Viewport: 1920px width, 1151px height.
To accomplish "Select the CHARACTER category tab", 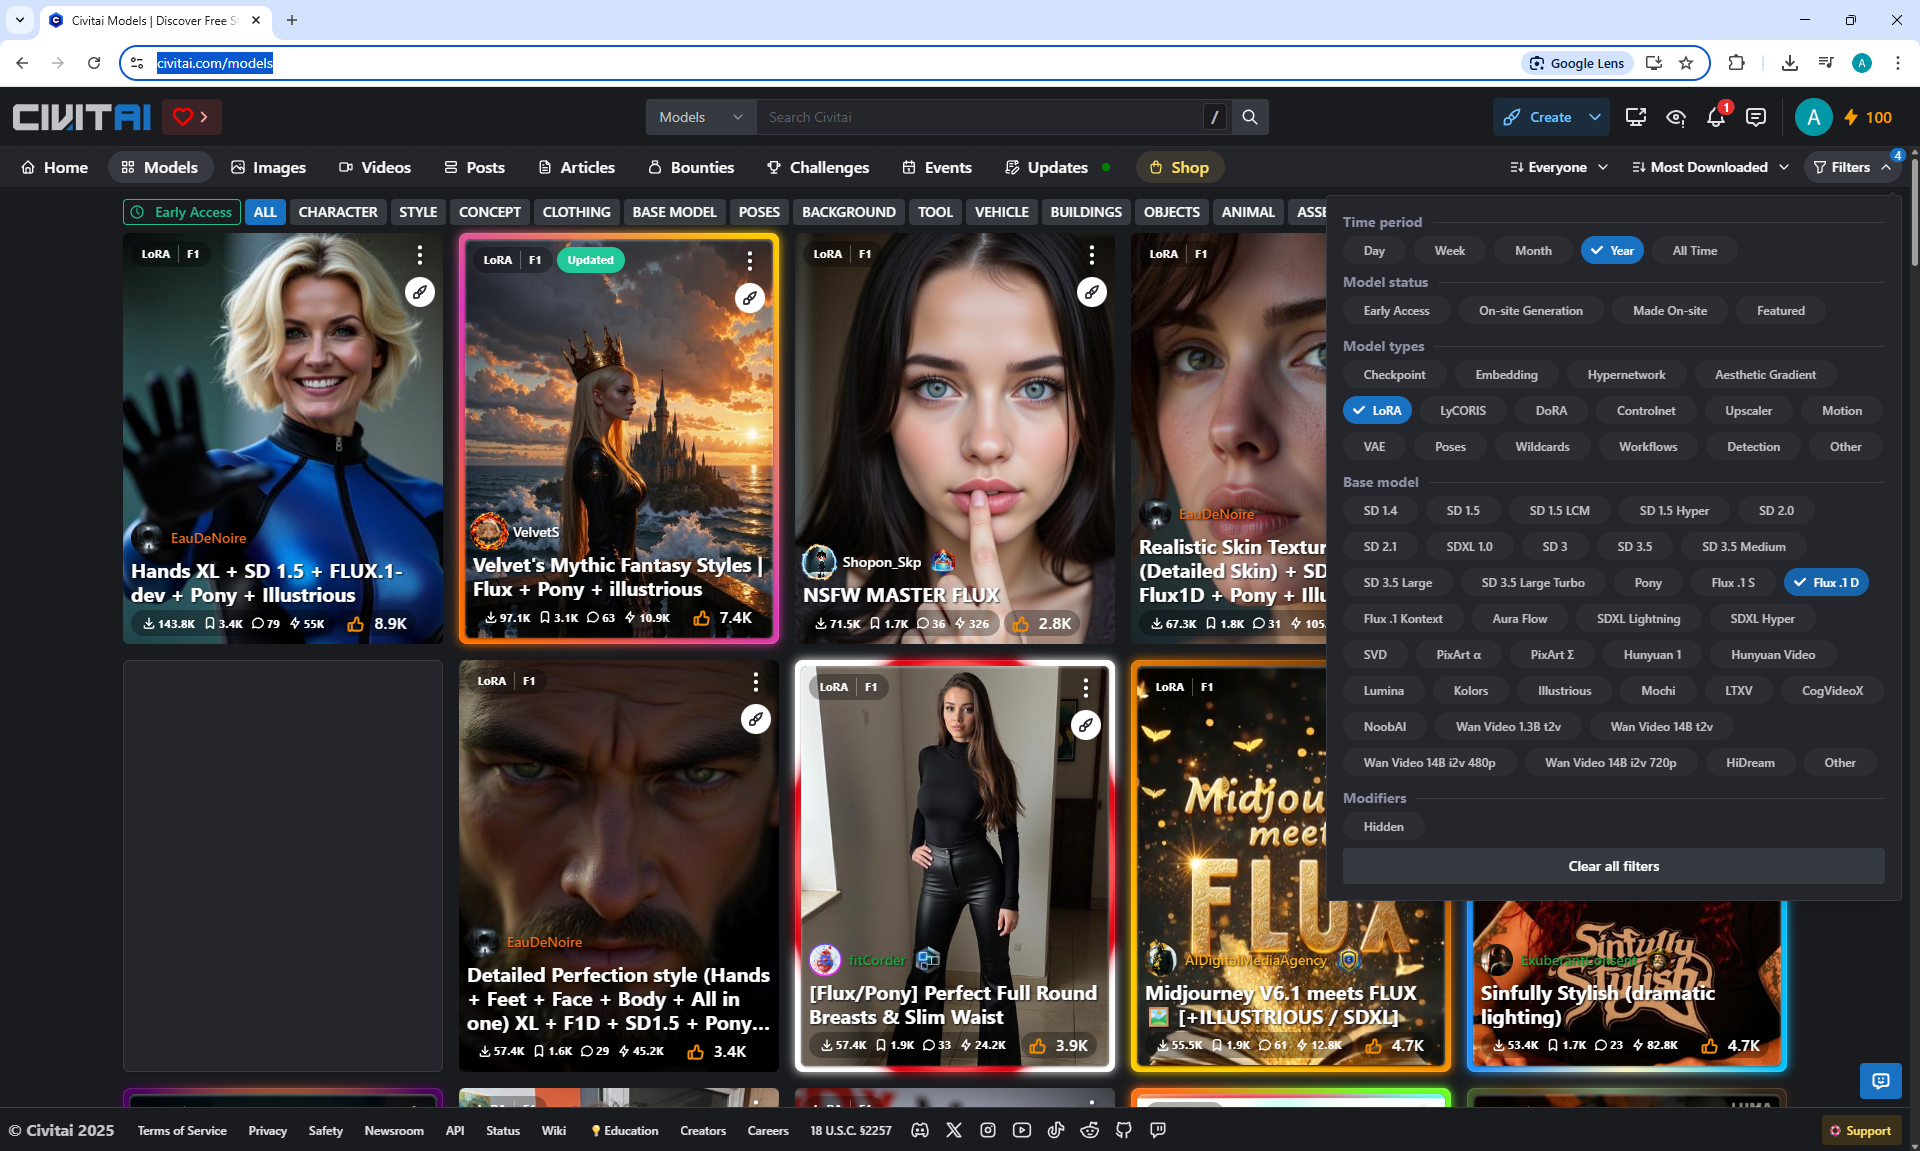I will (x=337, y=212).
